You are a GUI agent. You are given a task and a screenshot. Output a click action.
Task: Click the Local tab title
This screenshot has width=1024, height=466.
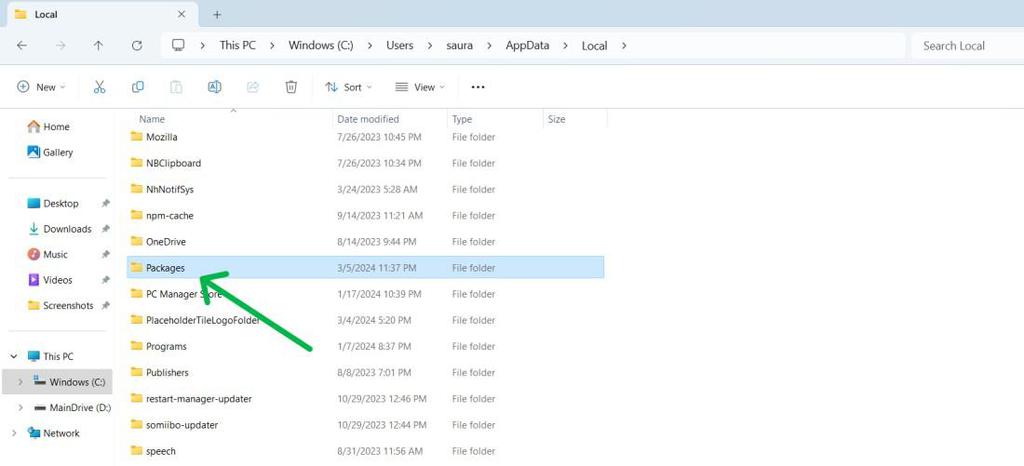coord(46,14)
